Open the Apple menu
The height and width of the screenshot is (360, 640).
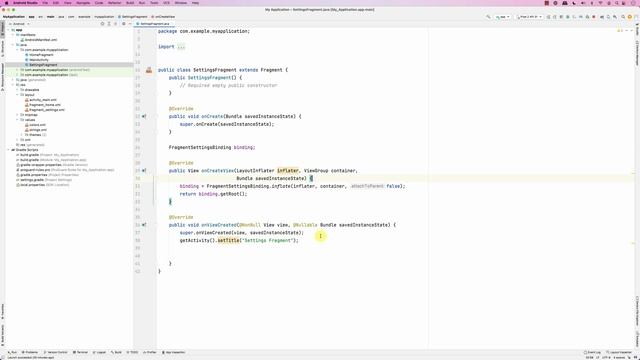(6, 3)
